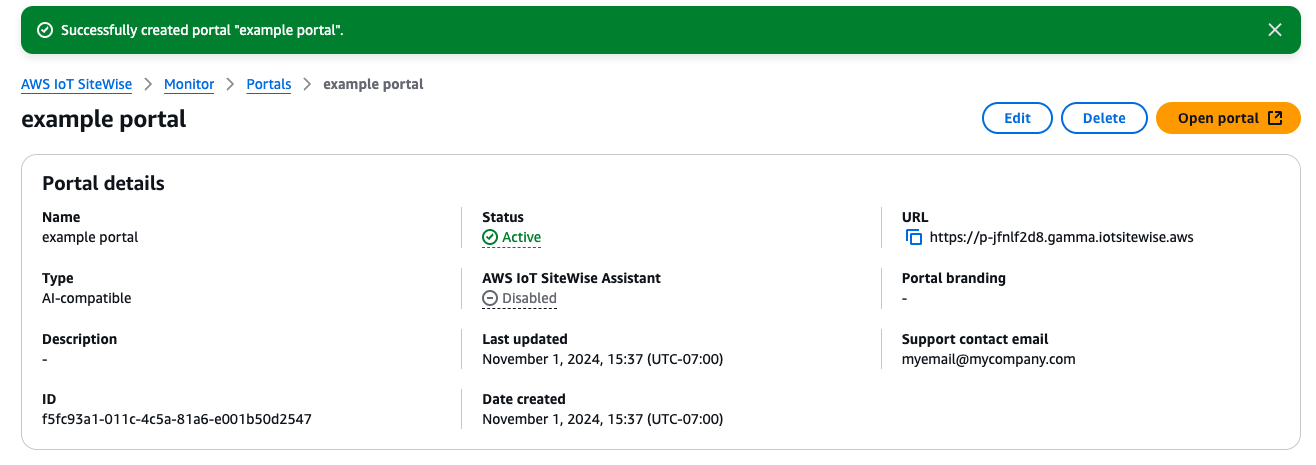Image resolution: width=1316 pixels, height=465 pixels.
Task: Click the green success checkmark icon in banner
Action: coord(44,30)
